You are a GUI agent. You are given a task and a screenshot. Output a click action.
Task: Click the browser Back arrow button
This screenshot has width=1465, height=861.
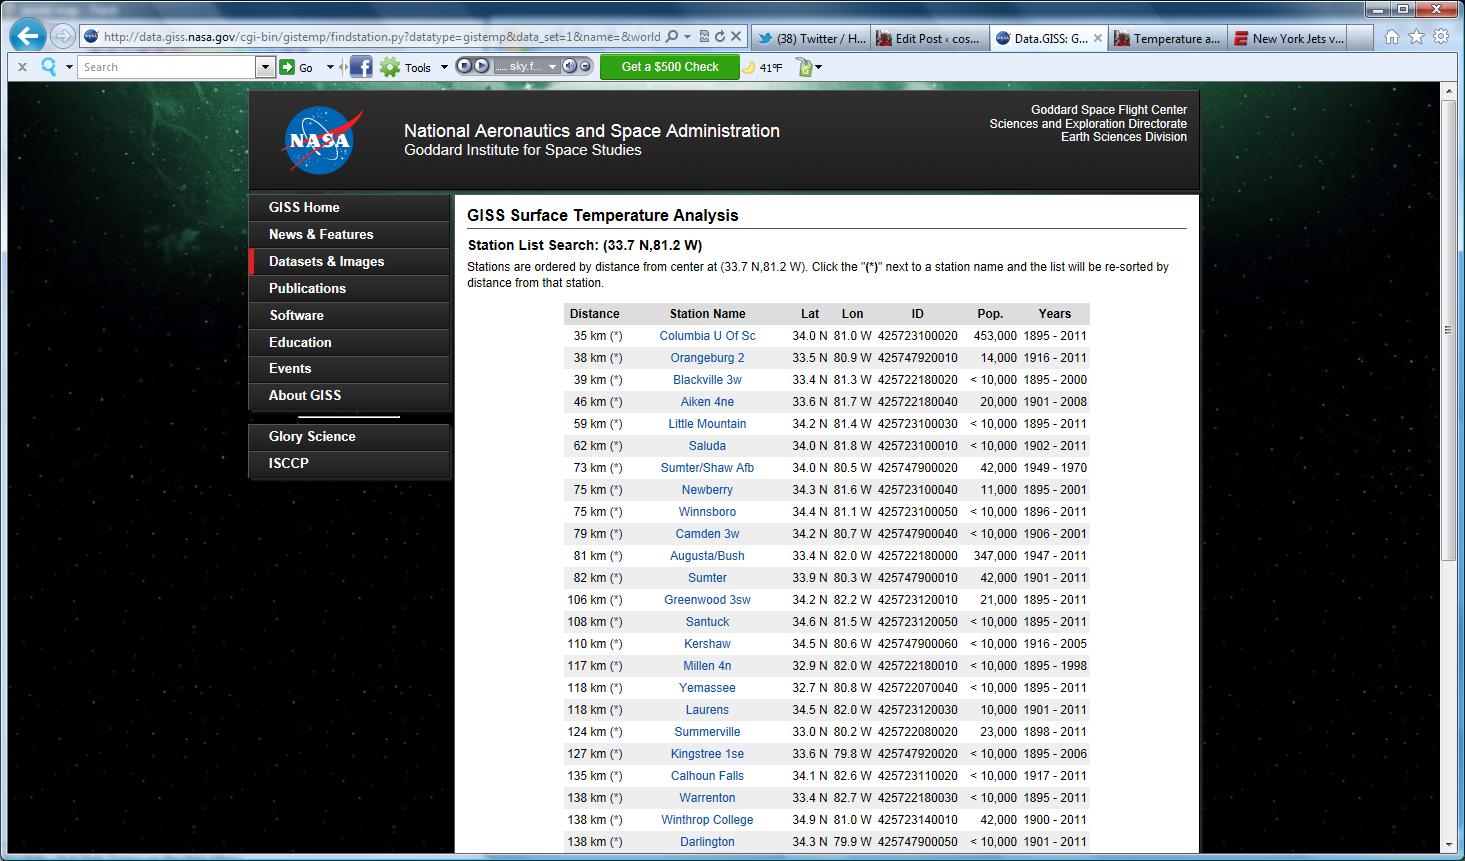[28, 37]
